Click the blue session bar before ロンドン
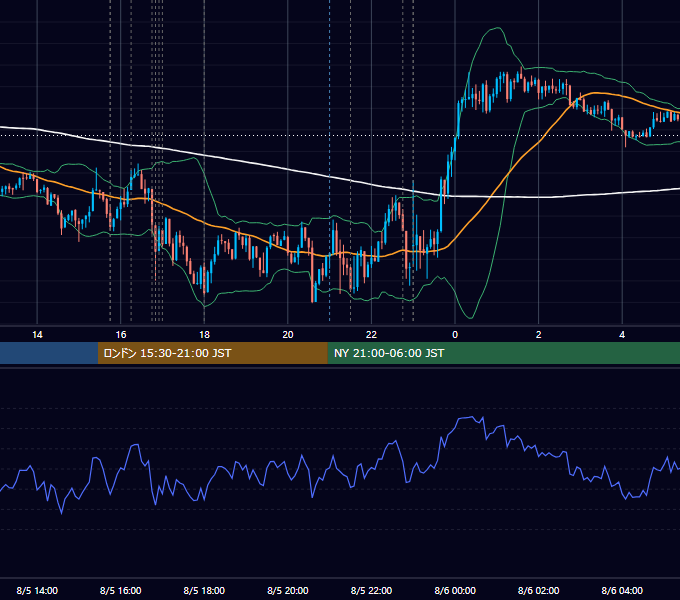This screenshot has width=680, height=600. click(x=49, y=353)
